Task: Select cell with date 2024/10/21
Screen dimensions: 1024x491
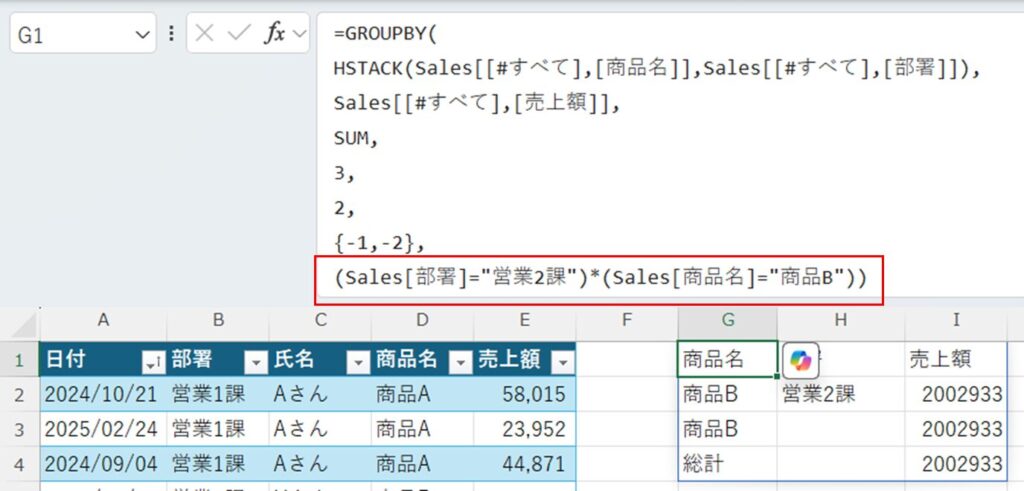Action: [x=103, y=394]
